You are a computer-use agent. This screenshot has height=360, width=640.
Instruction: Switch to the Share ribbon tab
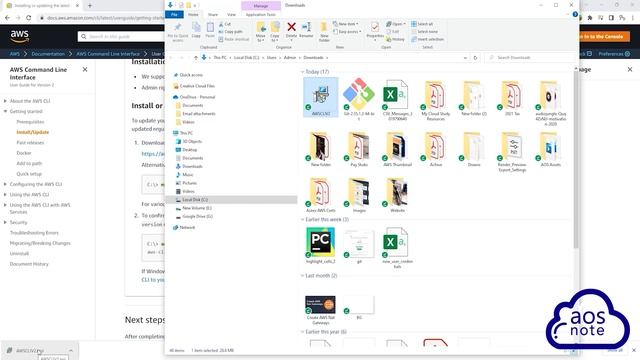tap(213, 14)
